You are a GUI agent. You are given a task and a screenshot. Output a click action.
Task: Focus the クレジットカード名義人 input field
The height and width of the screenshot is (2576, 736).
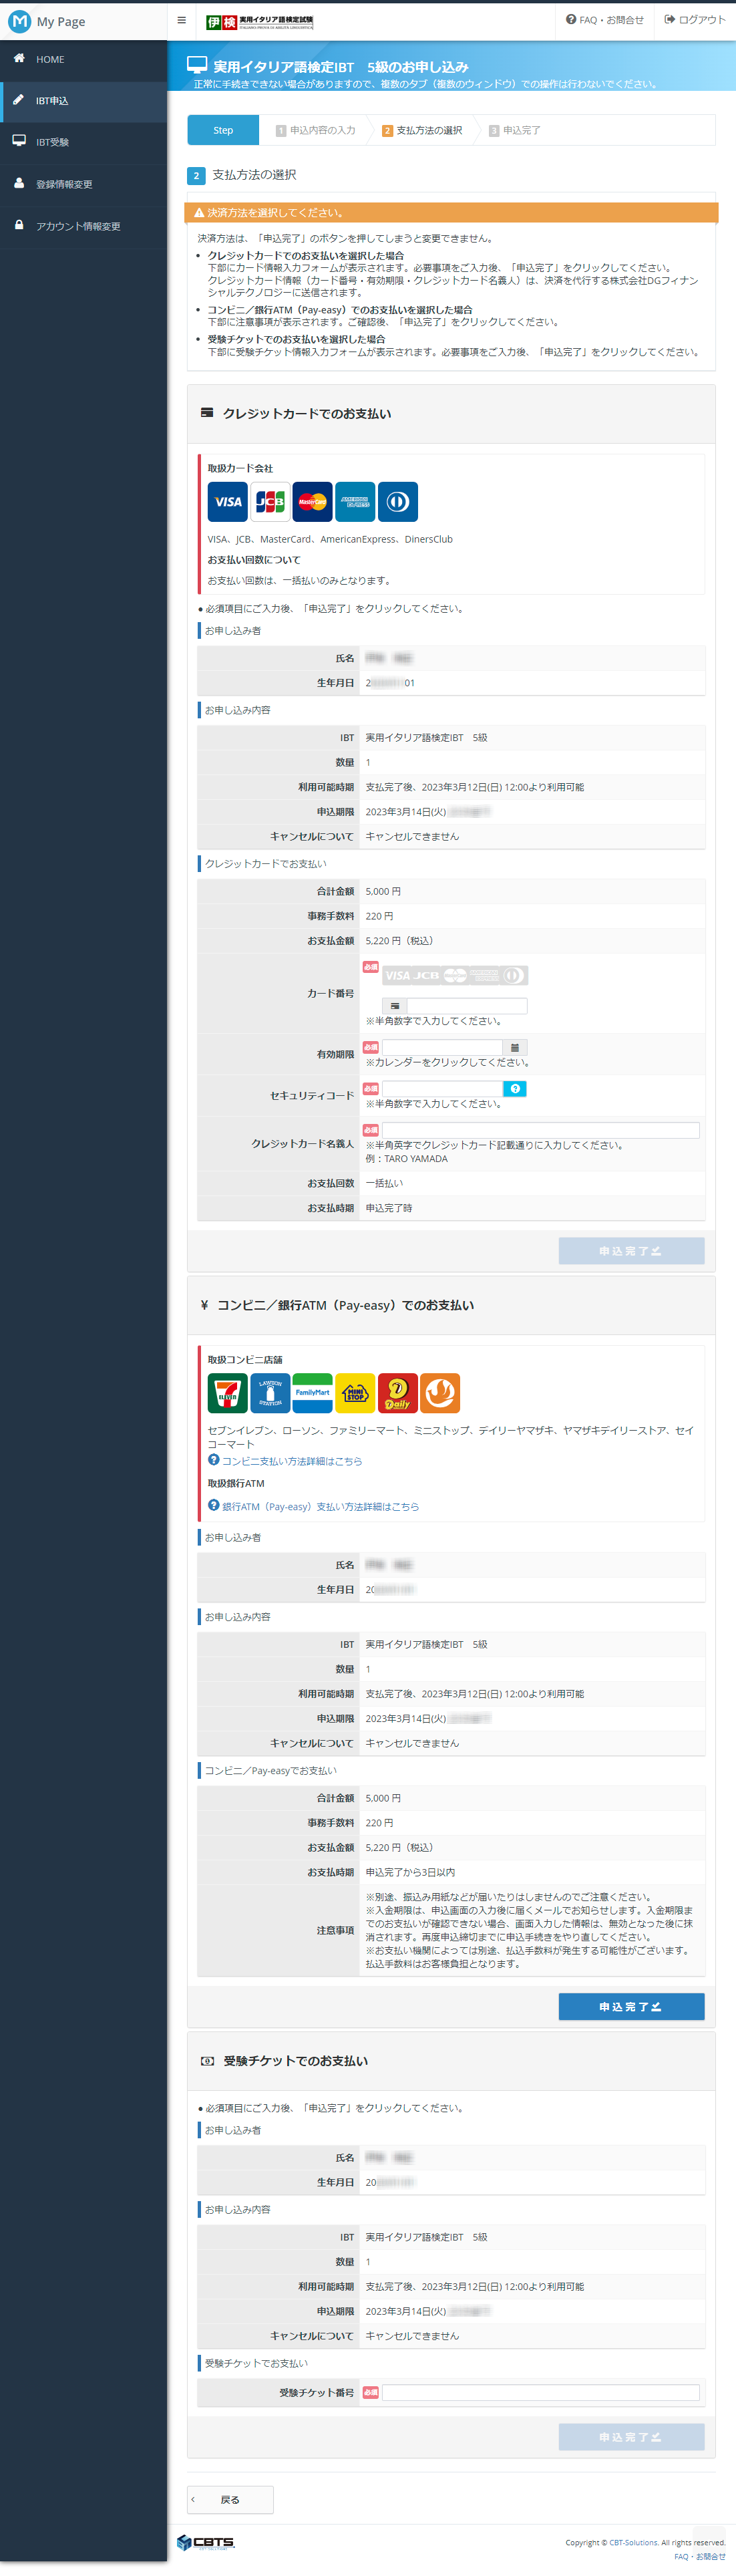coord(540,1130)
